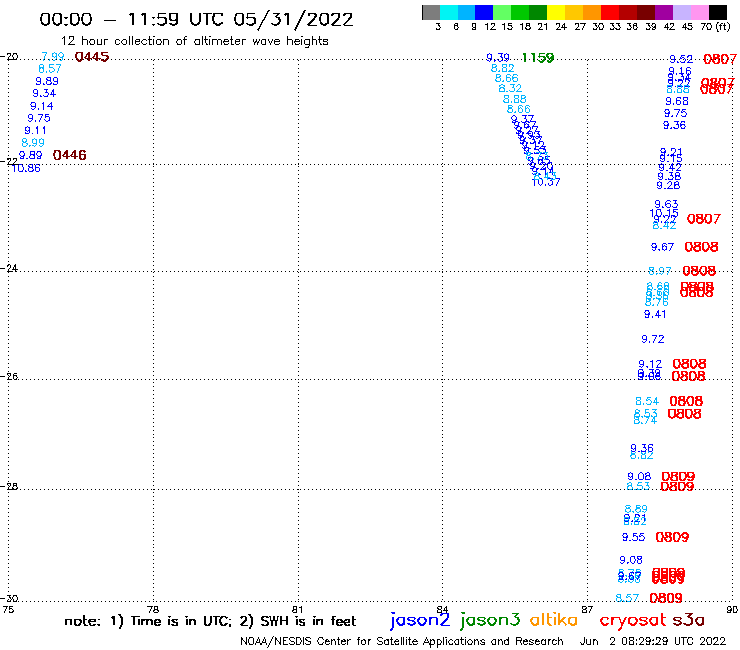
Task: Select the red 'cryosat' satellite label
Action: click(x=633, y=620)
